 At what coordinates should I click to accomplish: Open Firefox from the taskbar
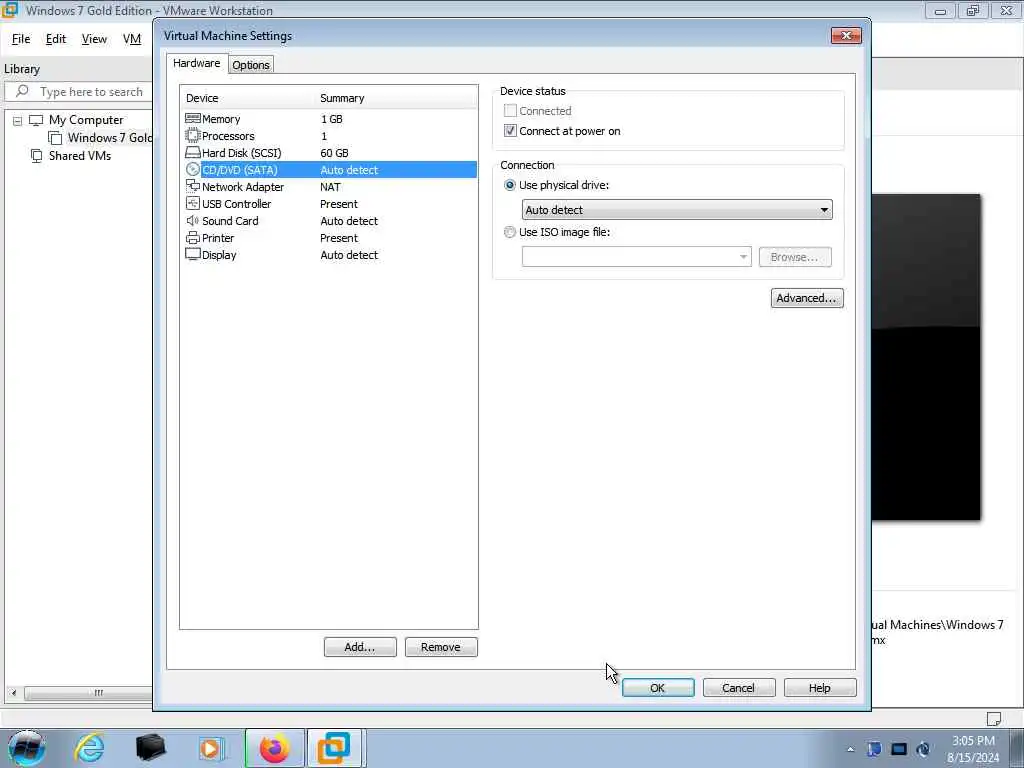point(274,748)
